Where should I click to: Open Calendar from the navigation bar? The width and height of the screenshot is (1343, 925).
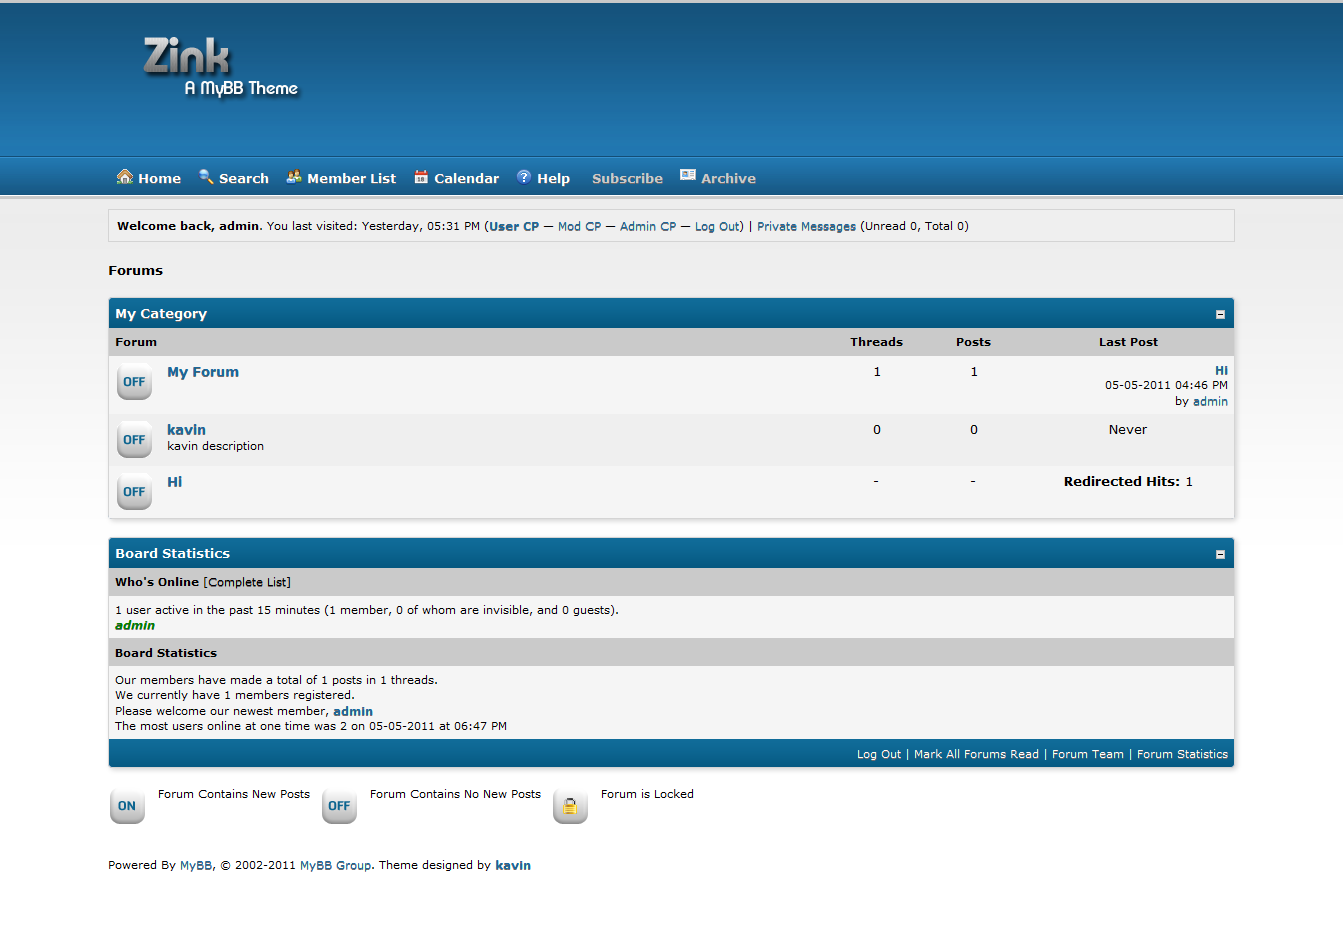tap(467, 179)
